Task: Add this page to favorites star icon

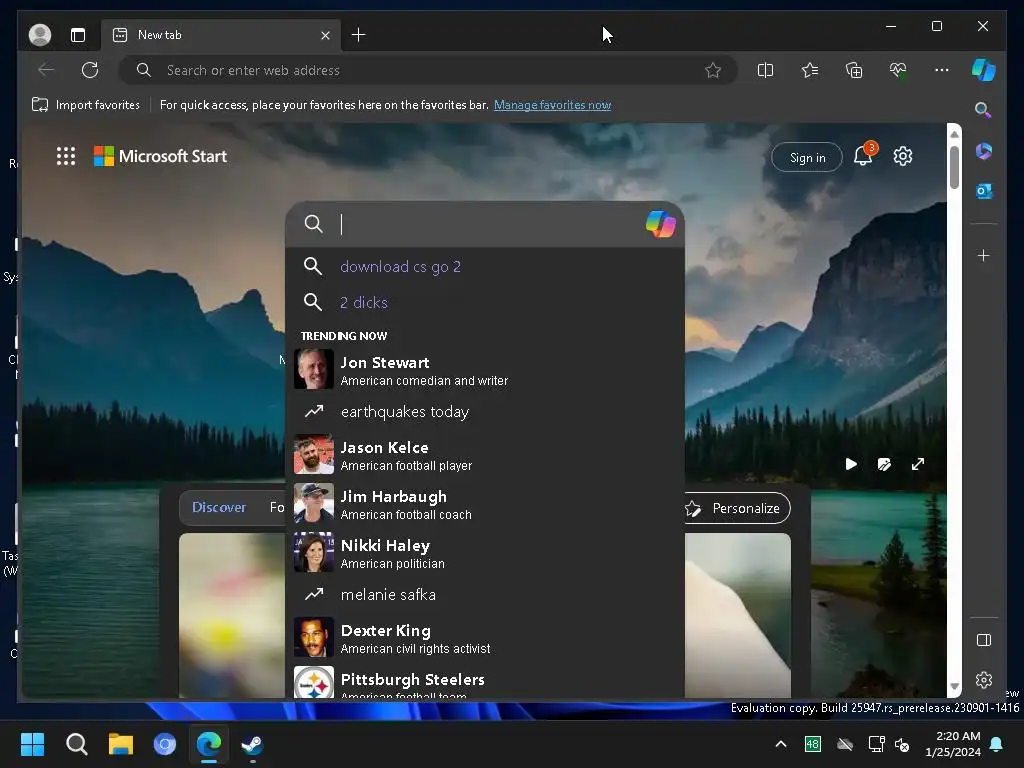Action: (x=713, y=70)
